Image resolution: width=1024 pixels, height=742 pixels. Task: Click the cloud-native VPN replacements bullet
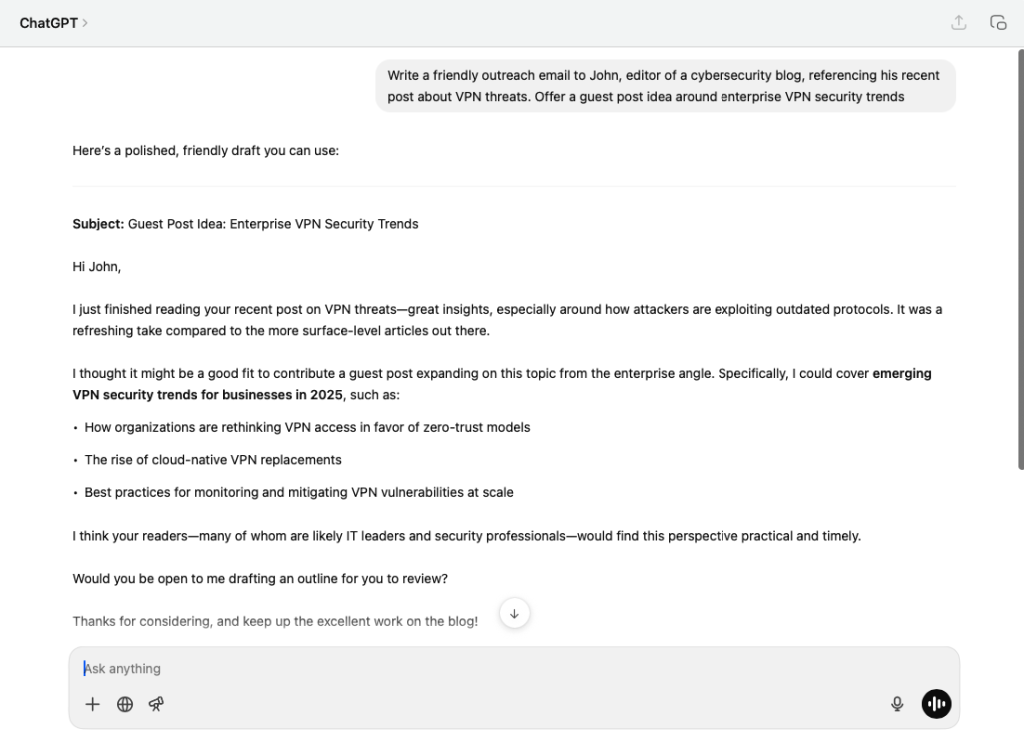click(213, 460)
